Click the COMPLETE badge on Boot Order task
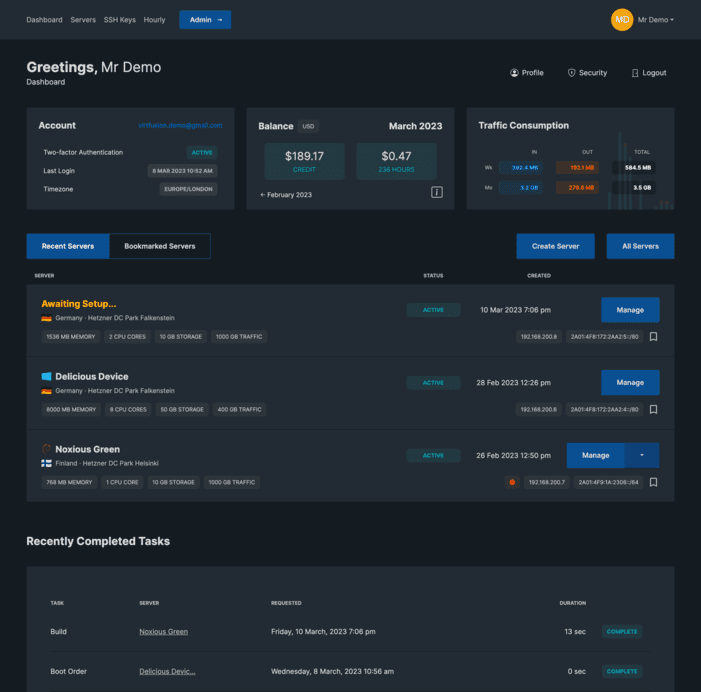701x692 pixels. tap(622, 671)
